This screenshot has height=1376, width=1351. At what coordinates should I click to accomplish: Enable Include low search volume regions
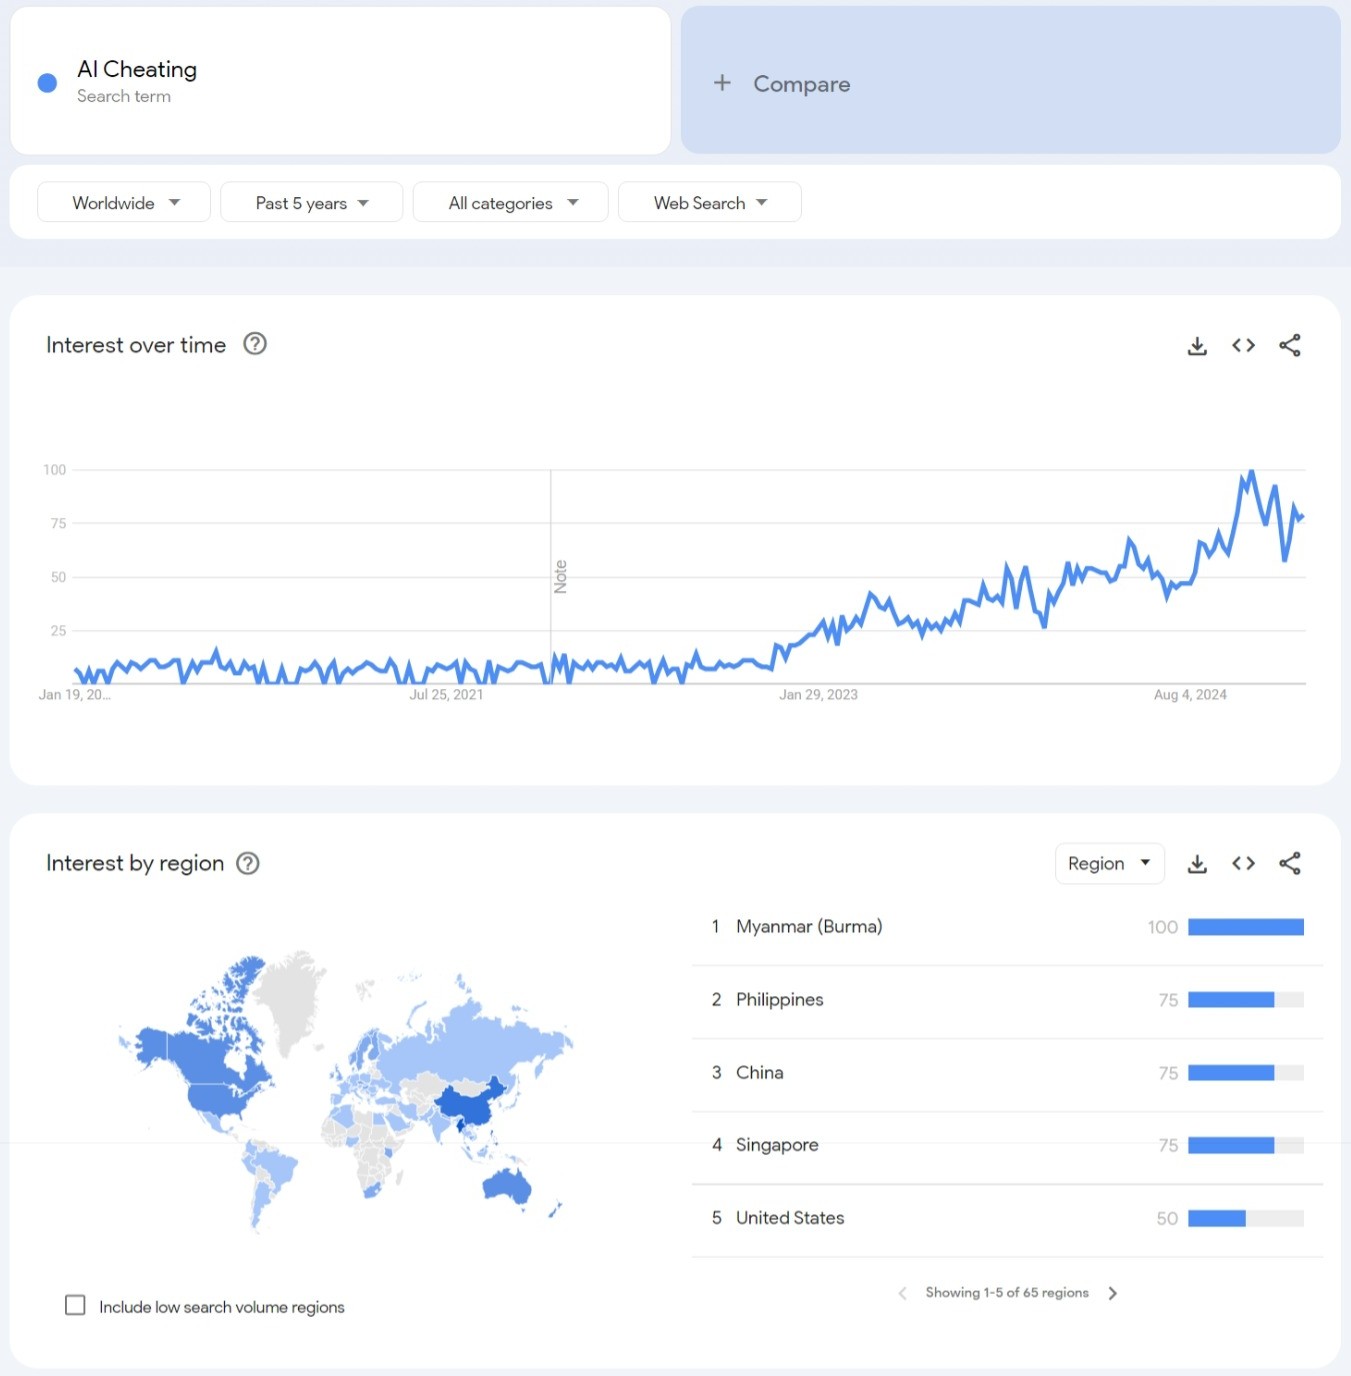[75, 1305]
